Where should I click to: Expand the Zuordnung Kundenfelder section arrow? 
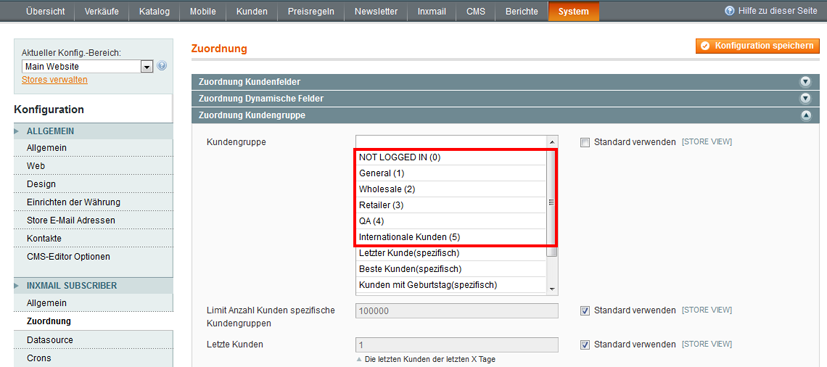(805, 82)
